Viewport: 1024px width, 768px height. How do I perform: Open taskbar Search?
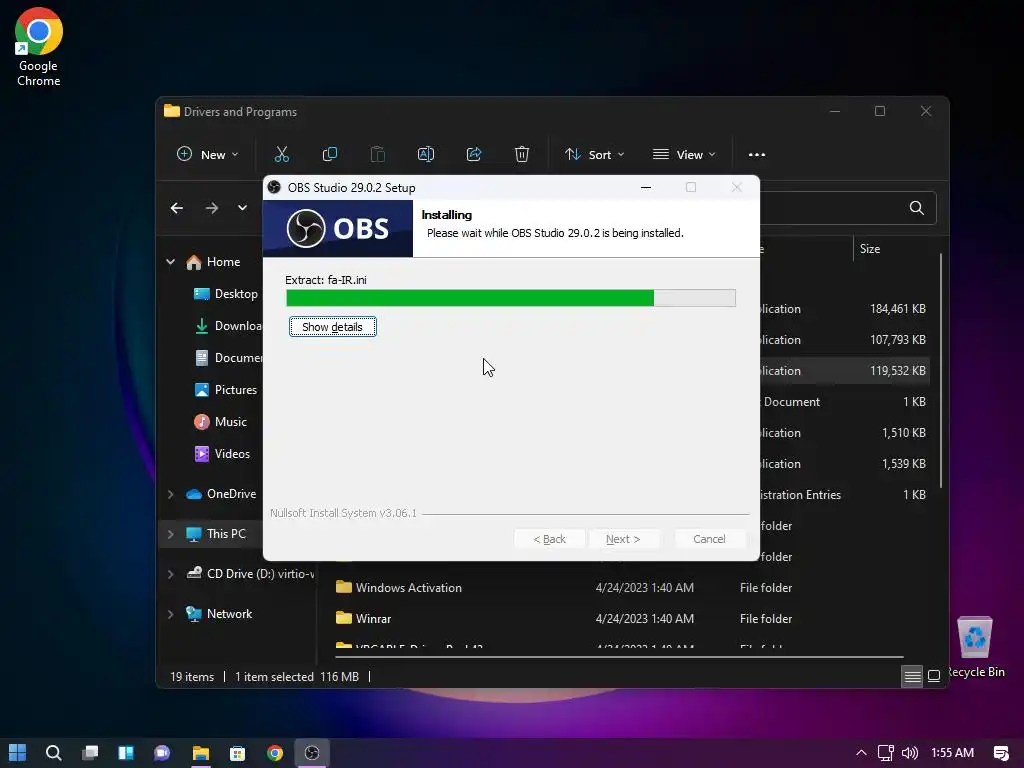tap(54, 753)
